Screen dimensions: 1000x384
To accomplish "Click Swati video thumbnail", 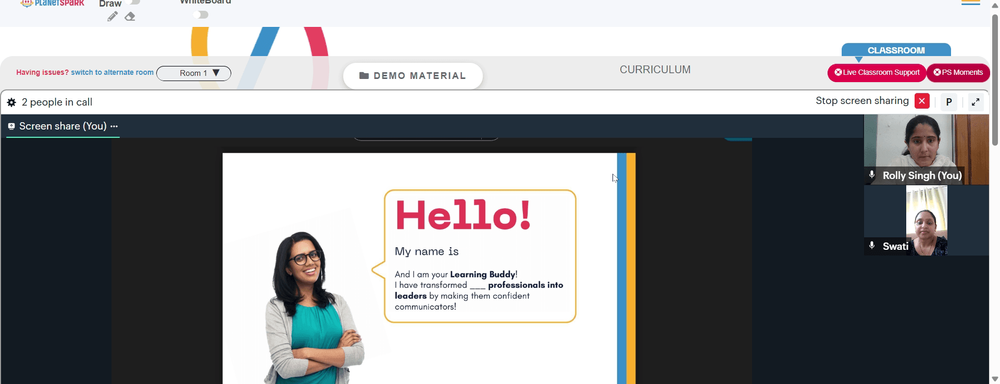I will coord(926,220).
